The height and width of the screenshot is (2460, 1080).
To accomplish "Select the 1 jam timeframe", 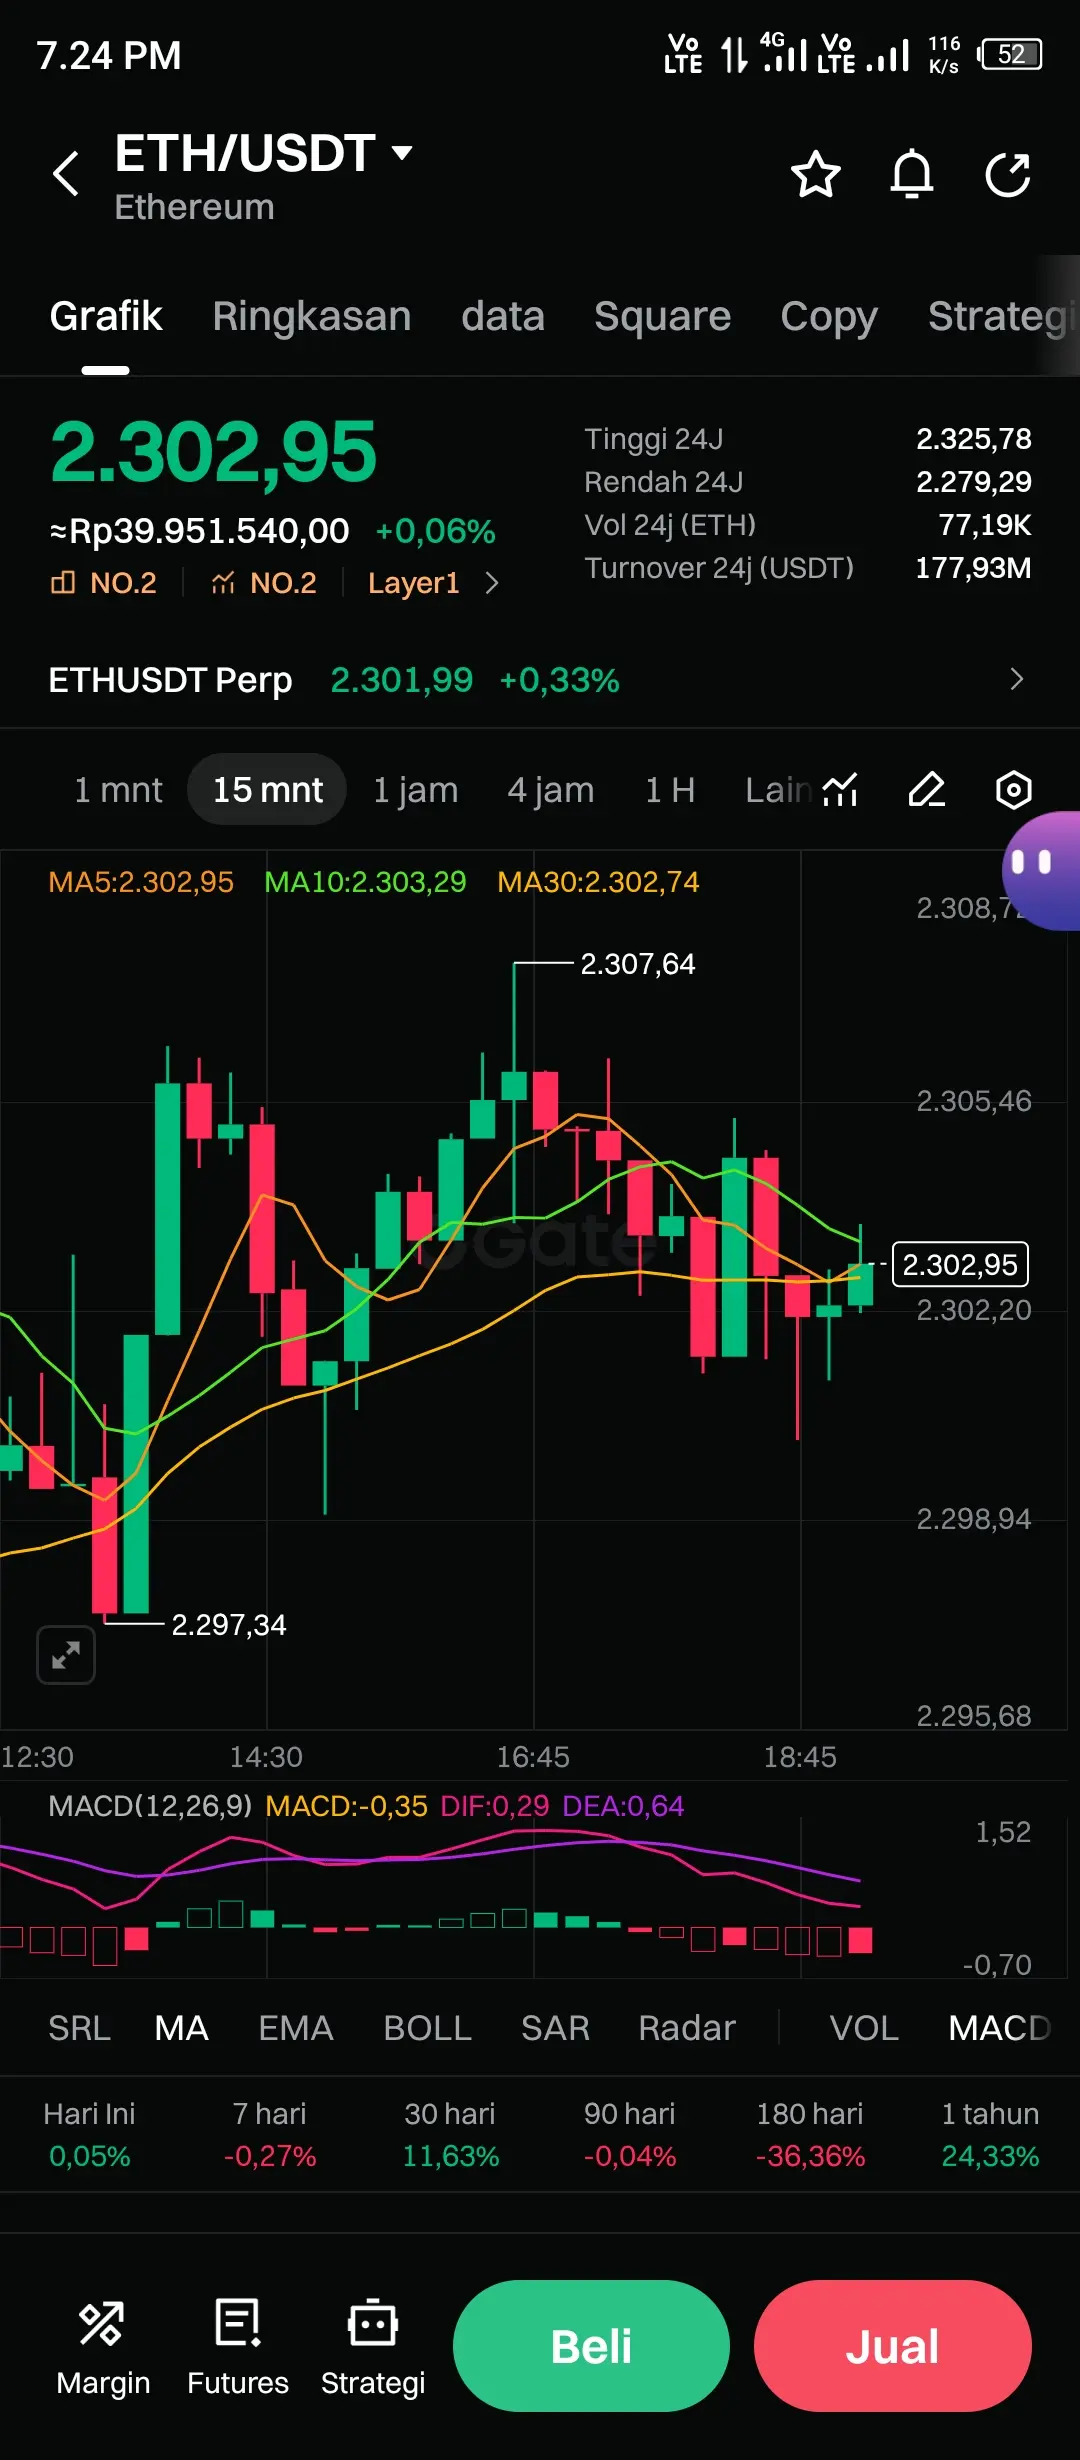I will [x=416, y=790].
